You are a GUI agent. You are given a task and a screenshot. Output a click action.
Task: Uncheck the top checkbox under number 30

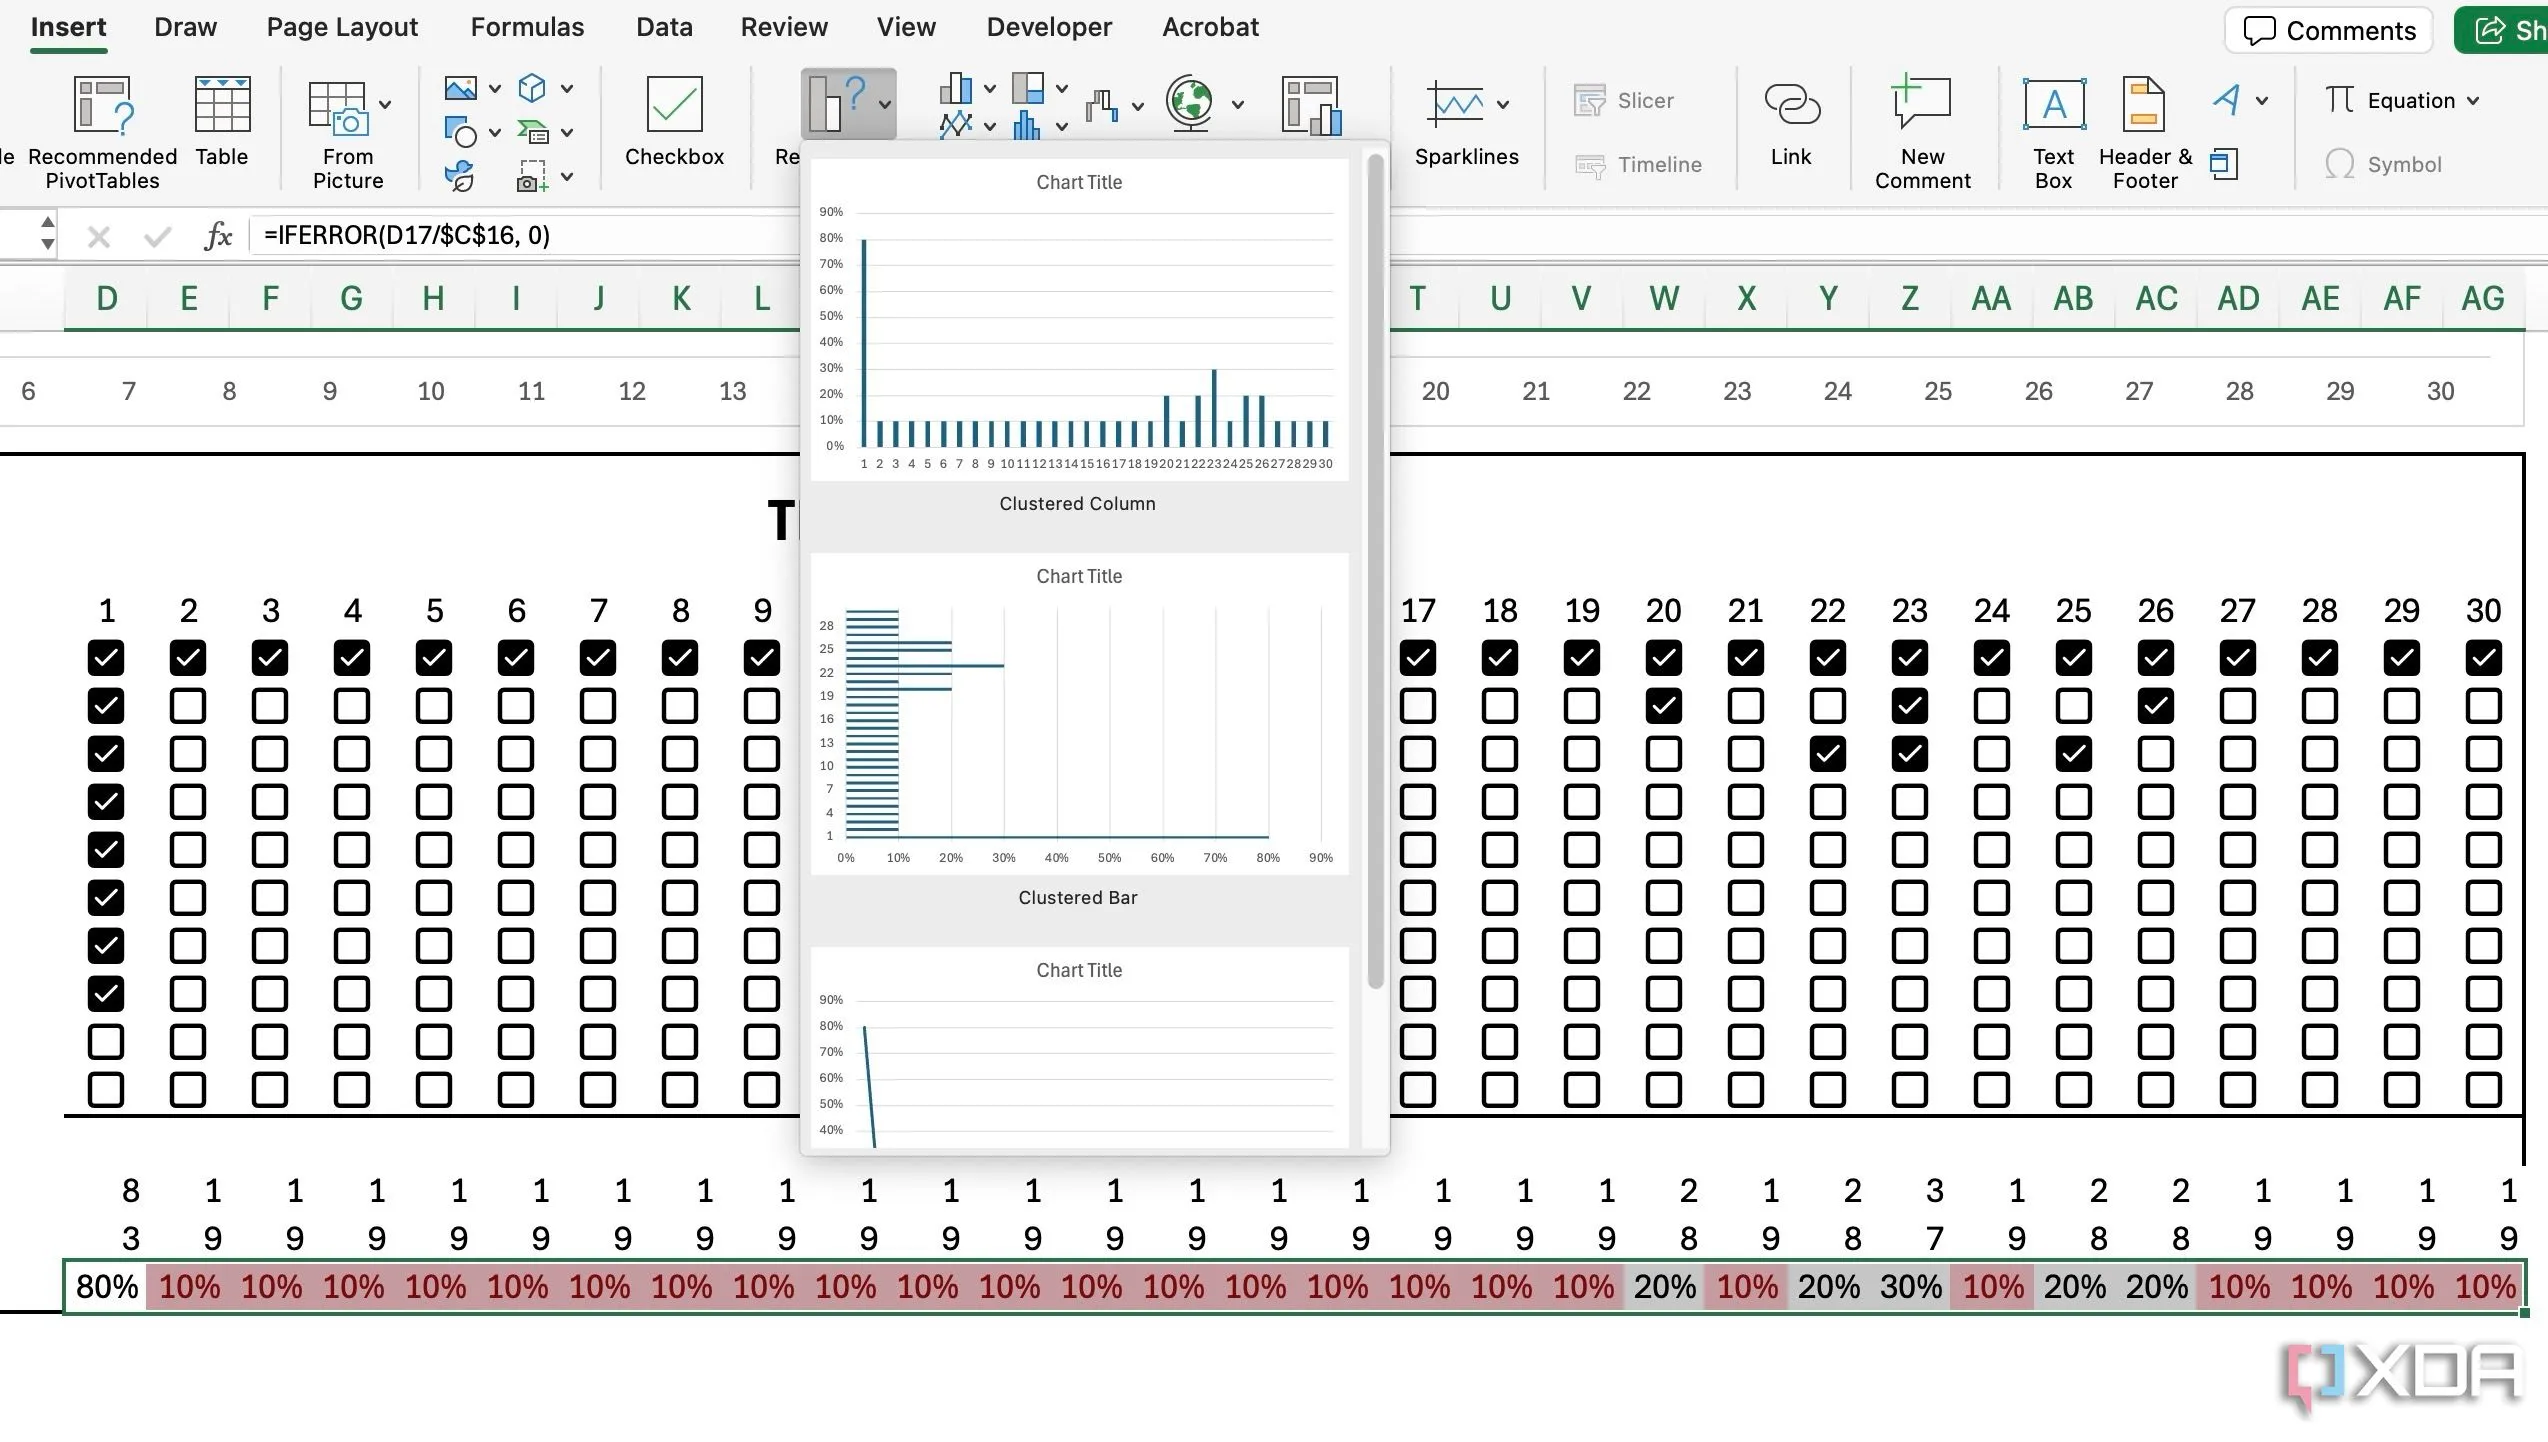(2483, 658)
